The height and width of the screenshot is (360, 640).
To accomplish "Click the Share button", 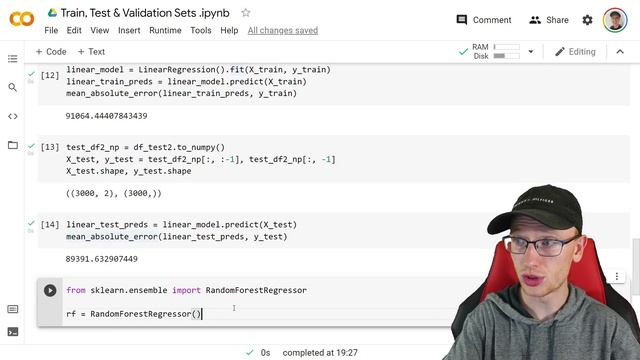I will point(549,20).
